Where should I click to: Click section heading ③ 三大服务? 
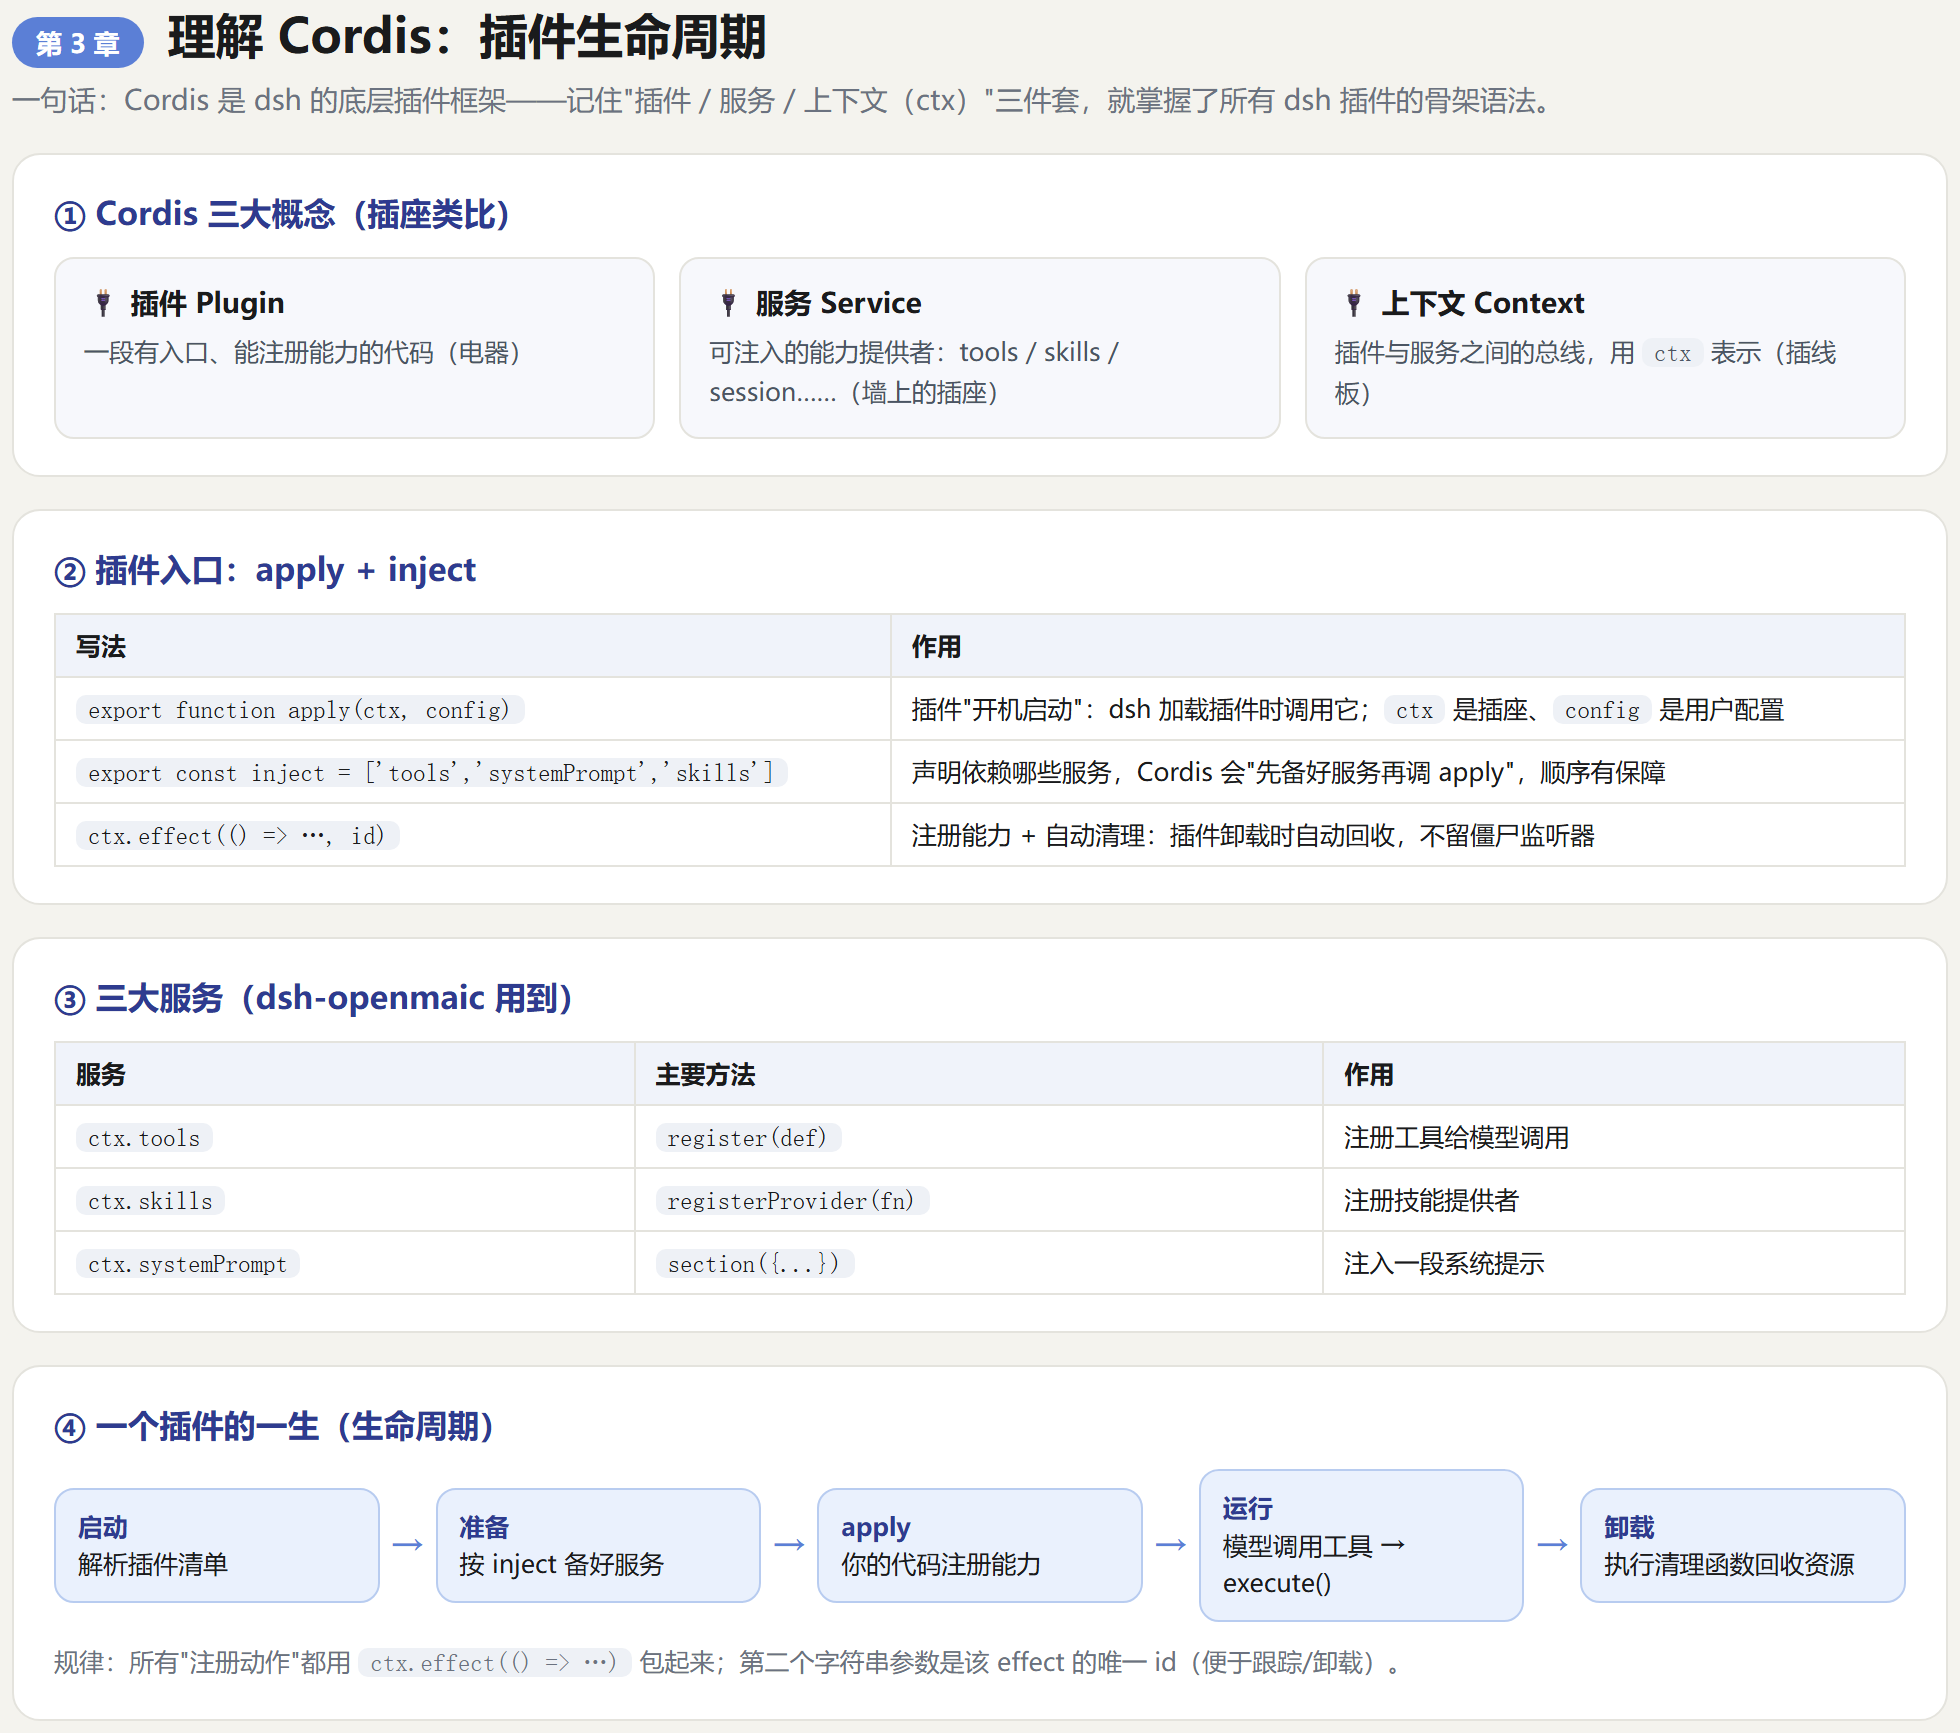[x=313, y=998]
